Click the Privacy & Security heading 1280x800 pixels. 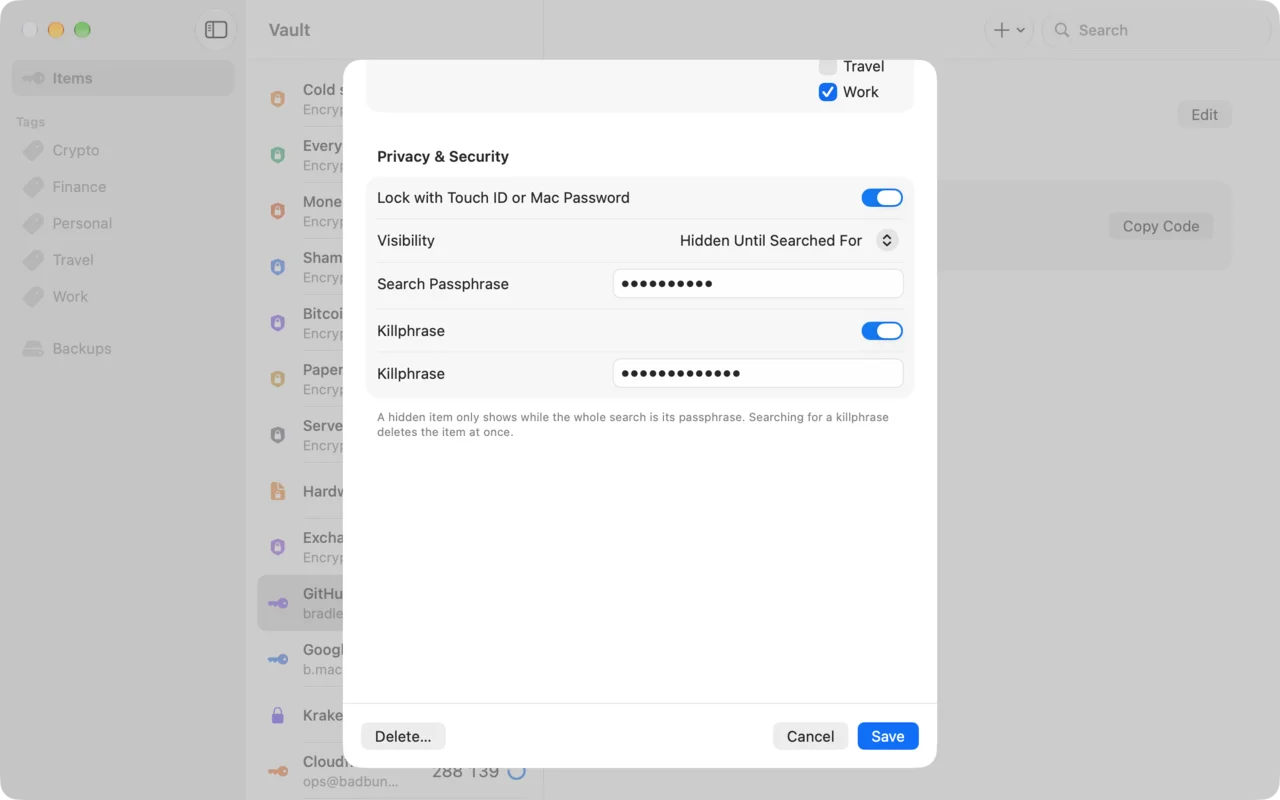443,156
